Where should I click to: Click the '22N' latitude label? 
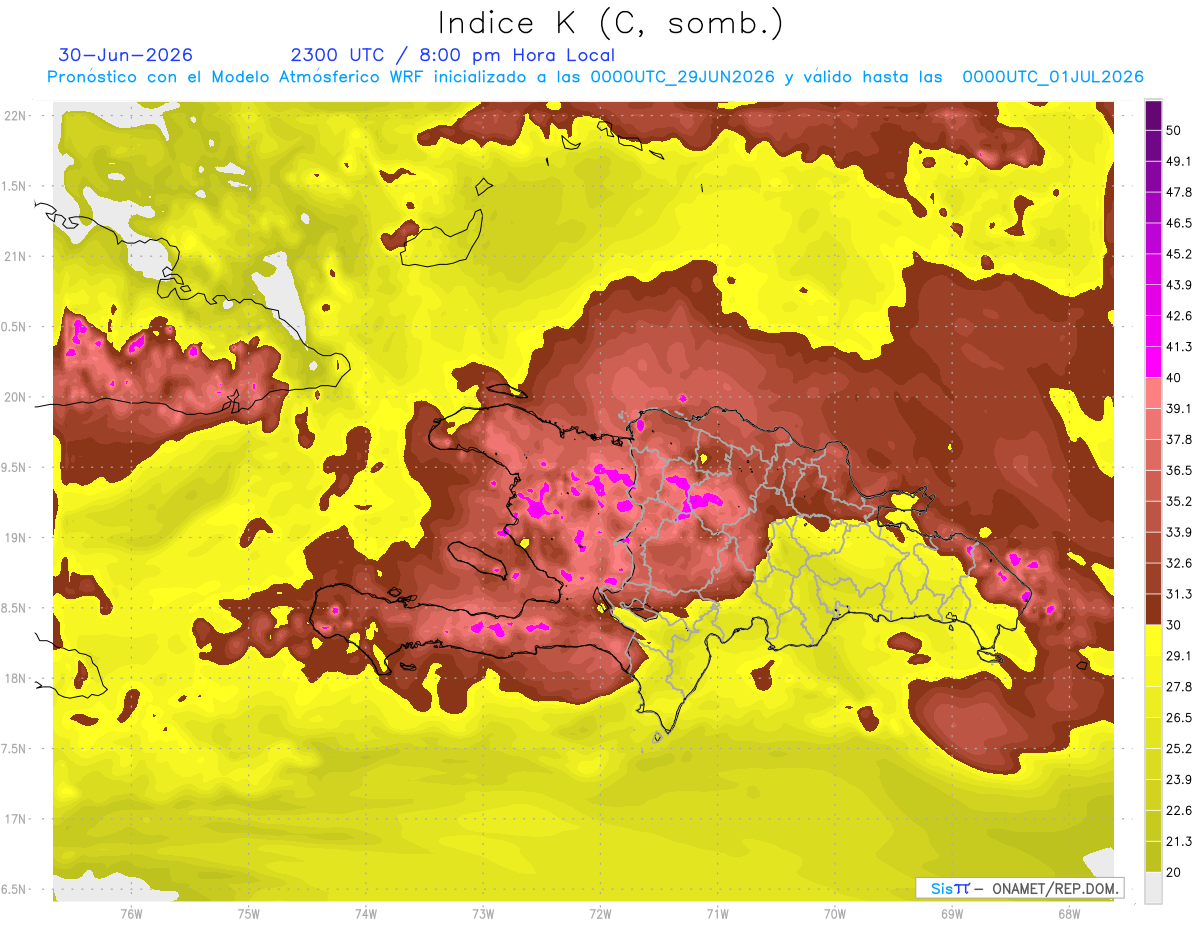tap(14, 115)
